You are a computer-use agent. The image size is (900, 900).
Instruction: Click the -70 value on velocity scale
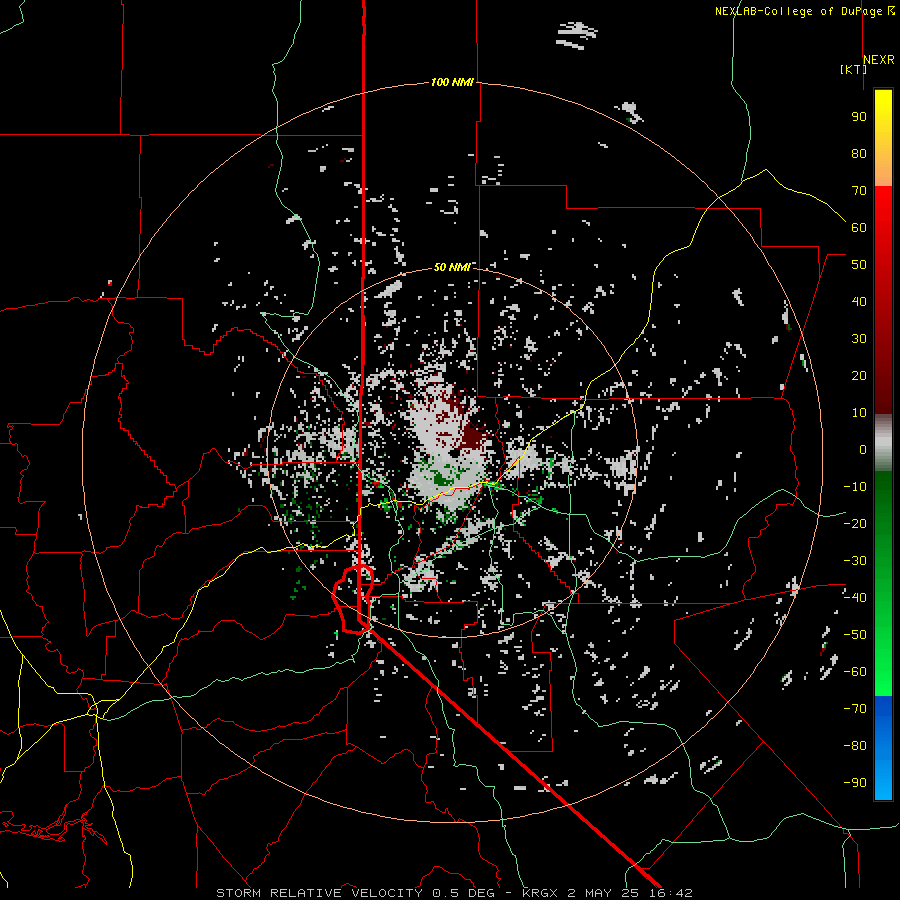[855, 709]
